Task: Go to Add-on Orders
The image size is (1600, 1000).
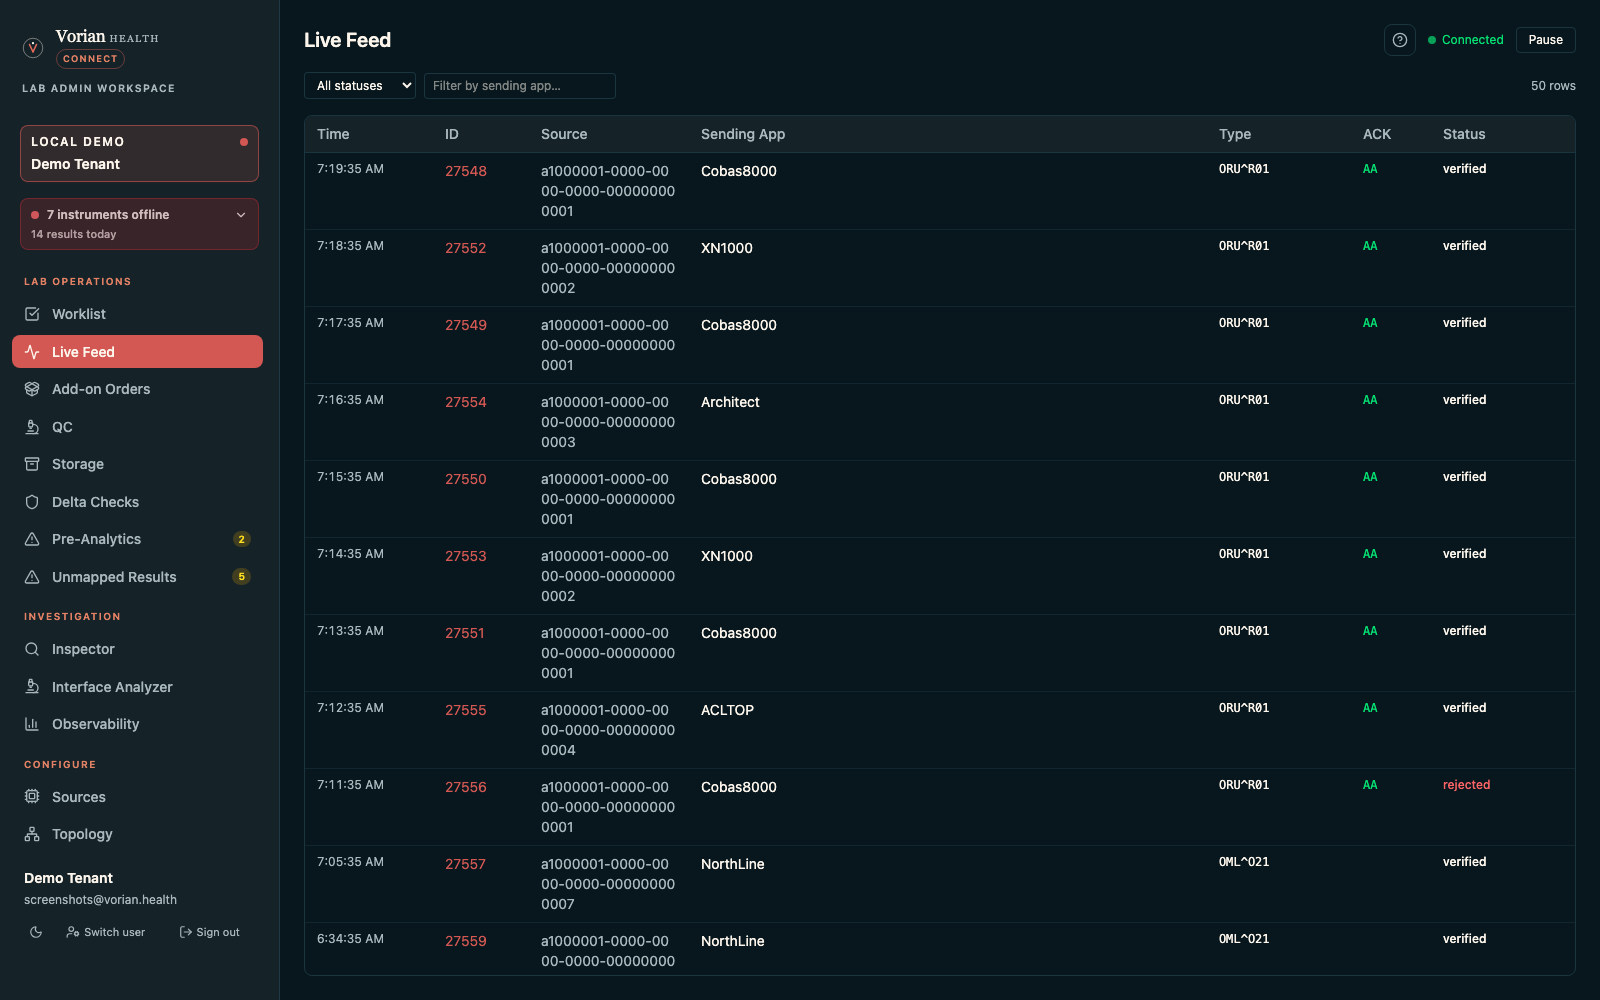Action: click(x=137, y=389)
